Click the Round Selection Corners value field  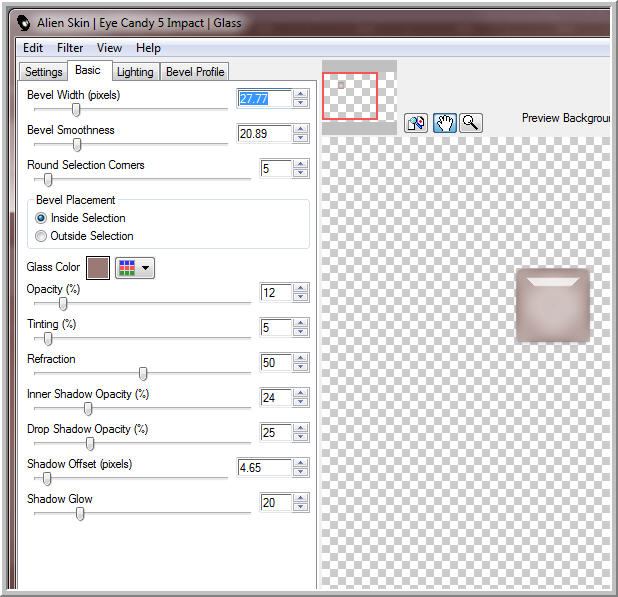pos(276,169)
